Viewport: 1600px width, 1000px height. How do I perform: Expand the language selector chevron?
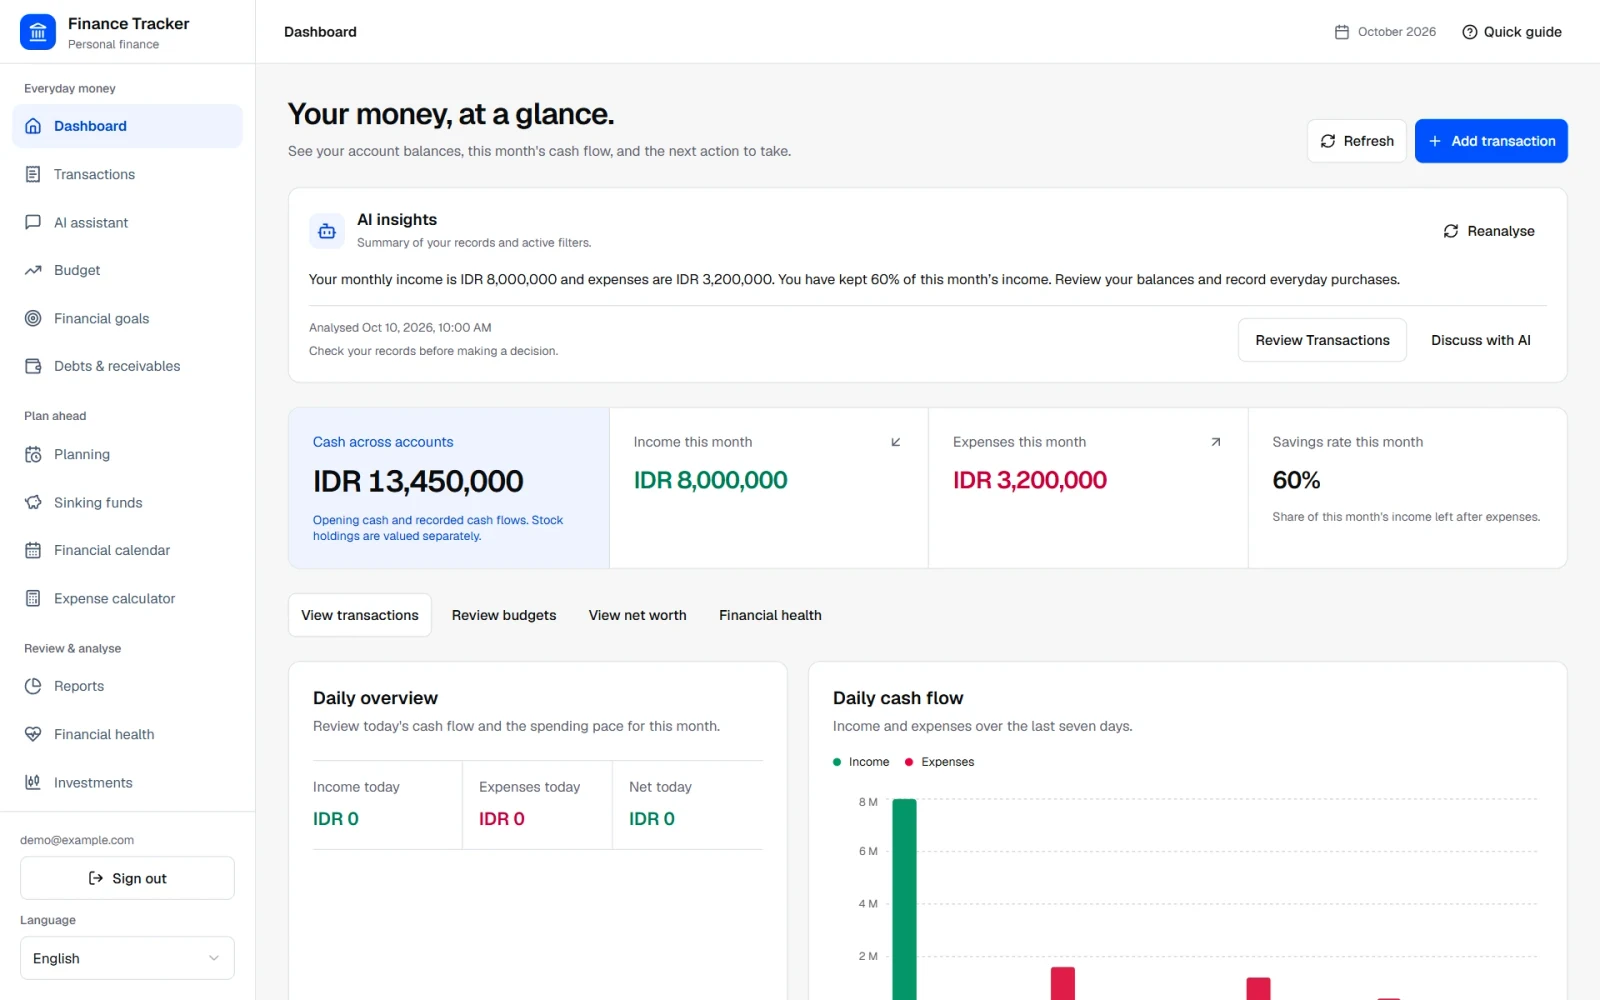coord(214,958)
